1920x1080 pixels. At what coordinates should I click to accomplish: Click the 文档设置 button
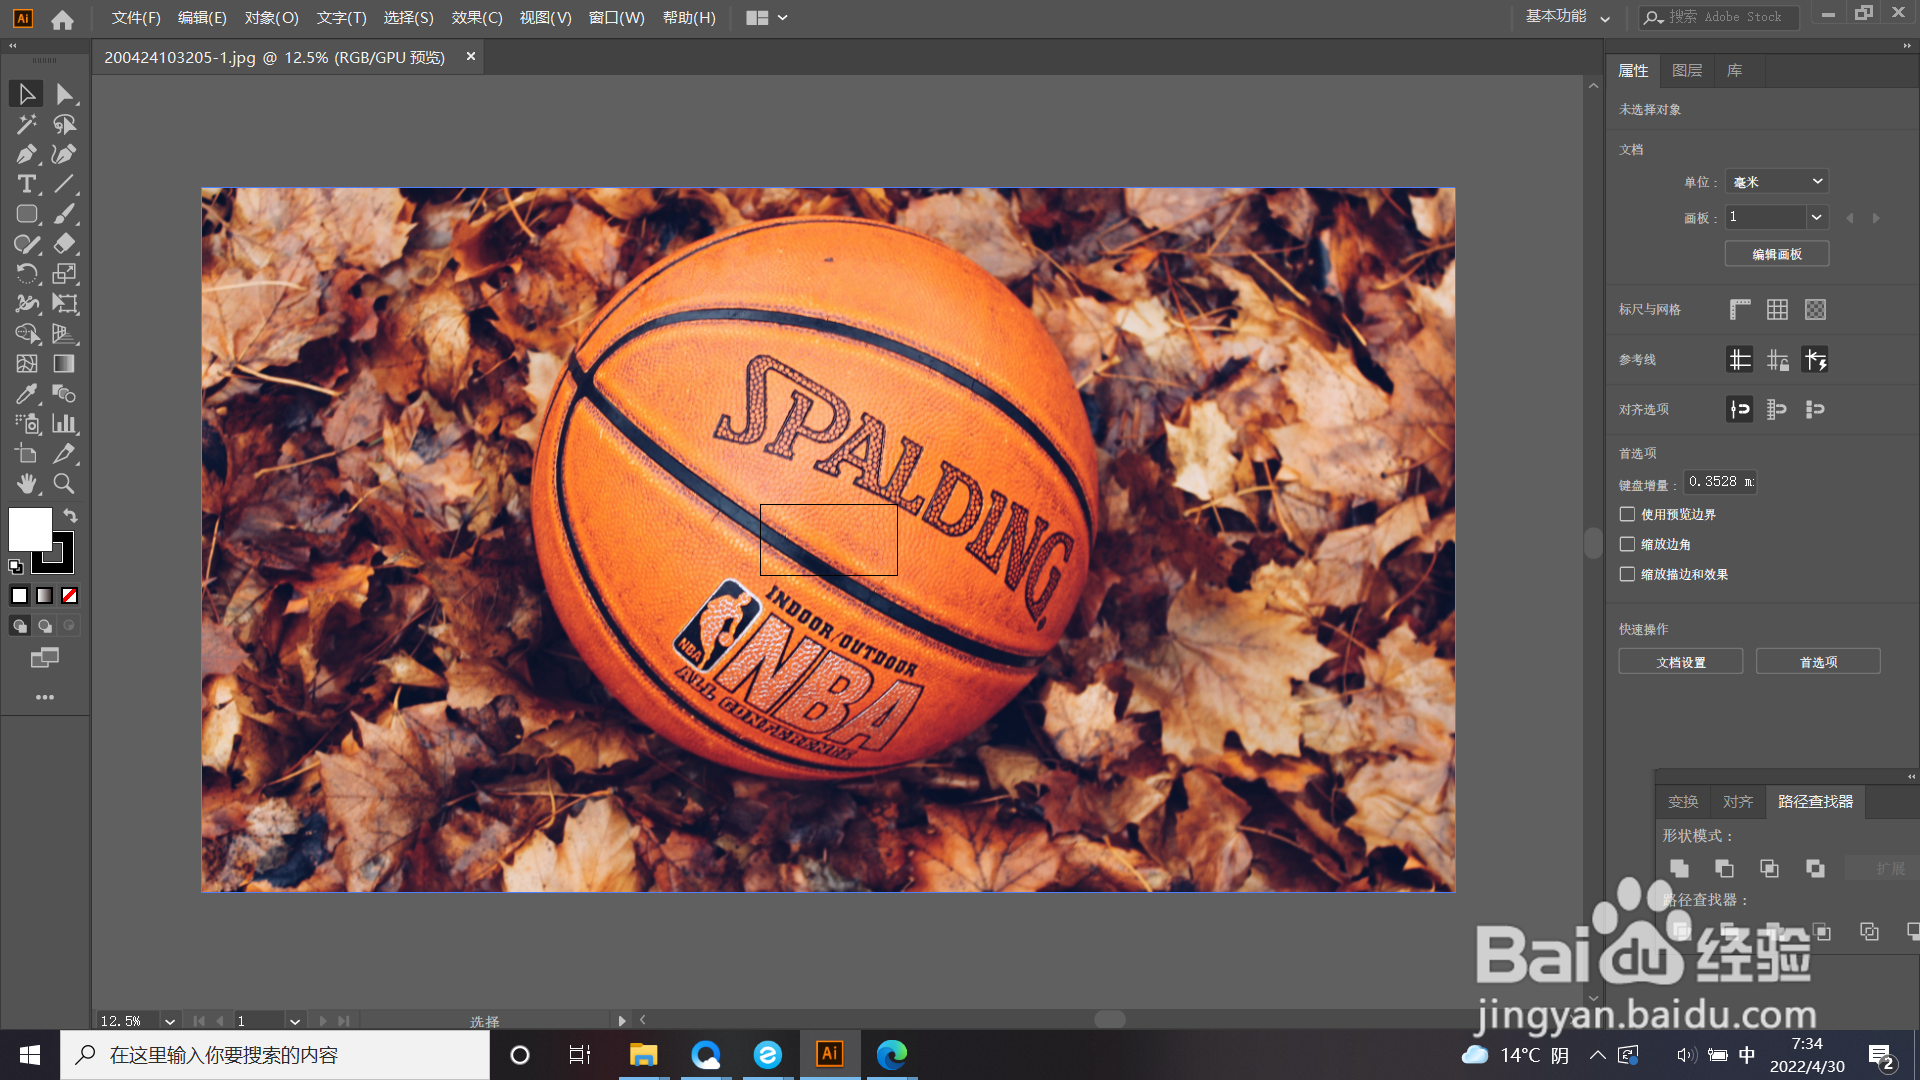point(1681,662)
